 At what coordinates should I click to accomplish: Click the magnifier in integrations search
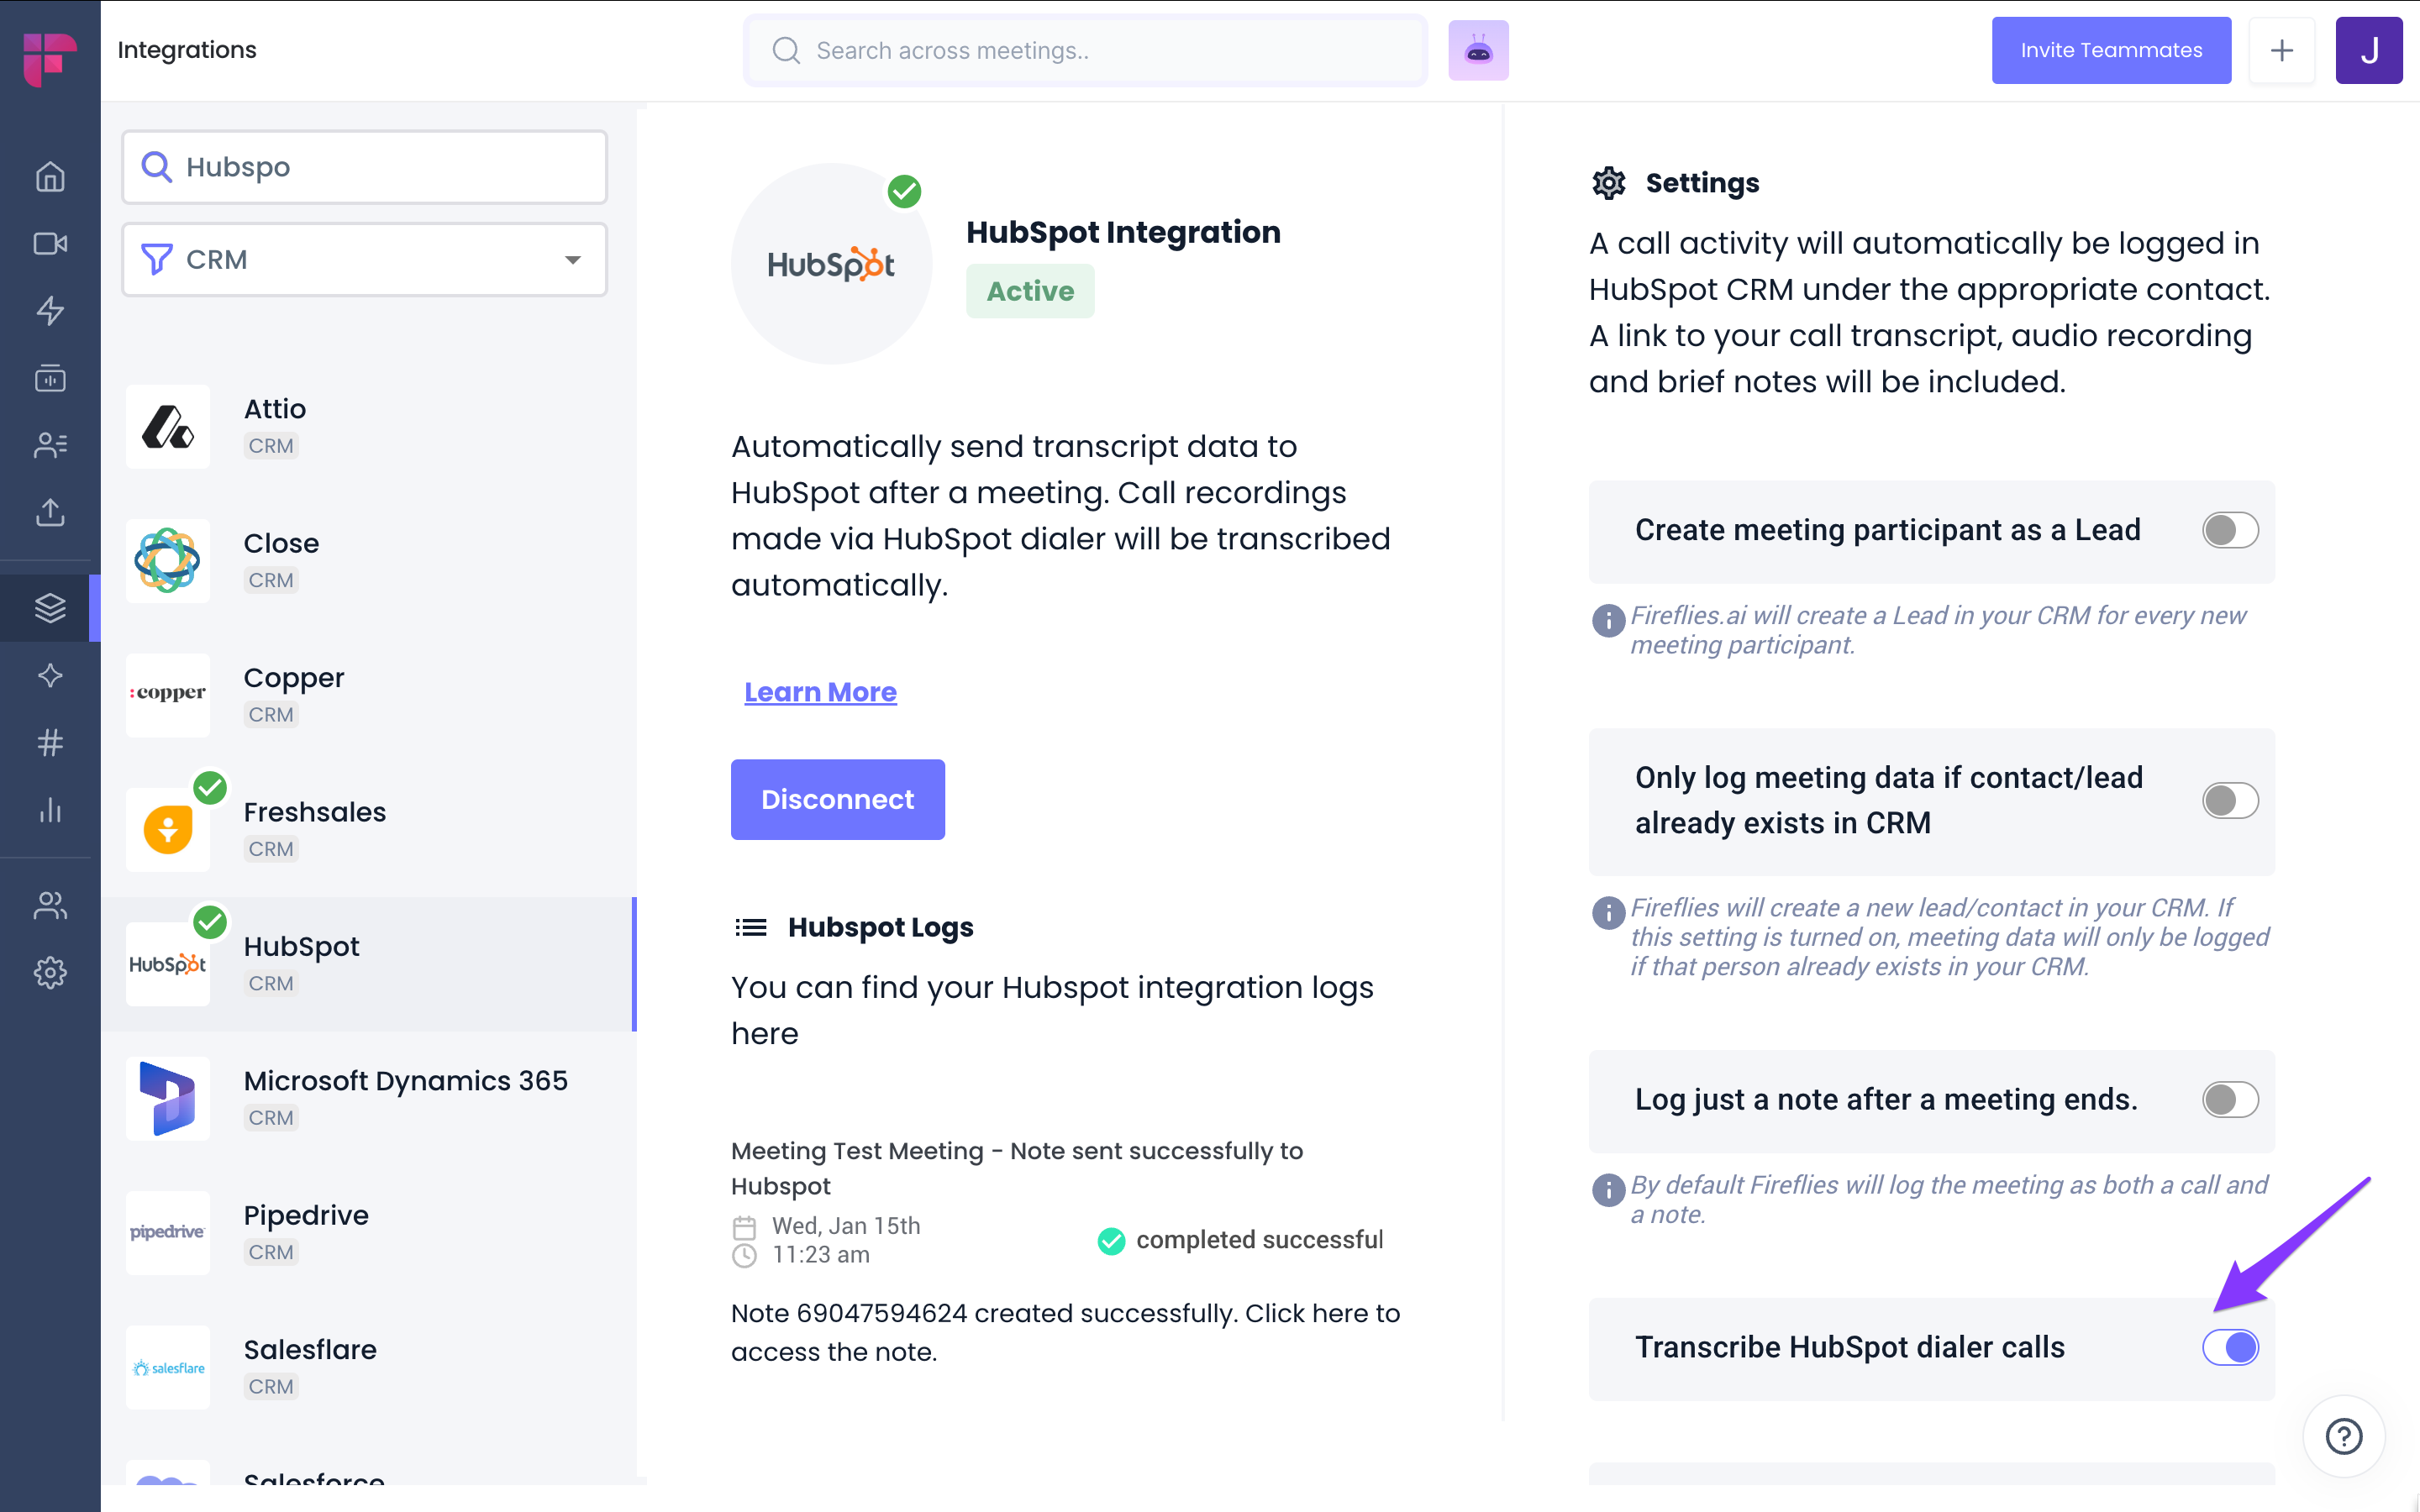[x=156, y=166]
